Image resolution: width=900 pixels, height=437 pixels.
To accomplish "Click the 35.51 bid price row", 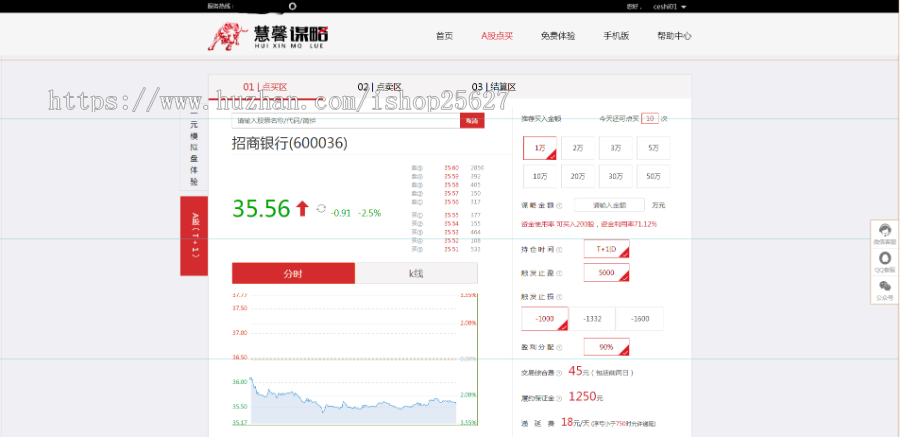I will point(448,249).
